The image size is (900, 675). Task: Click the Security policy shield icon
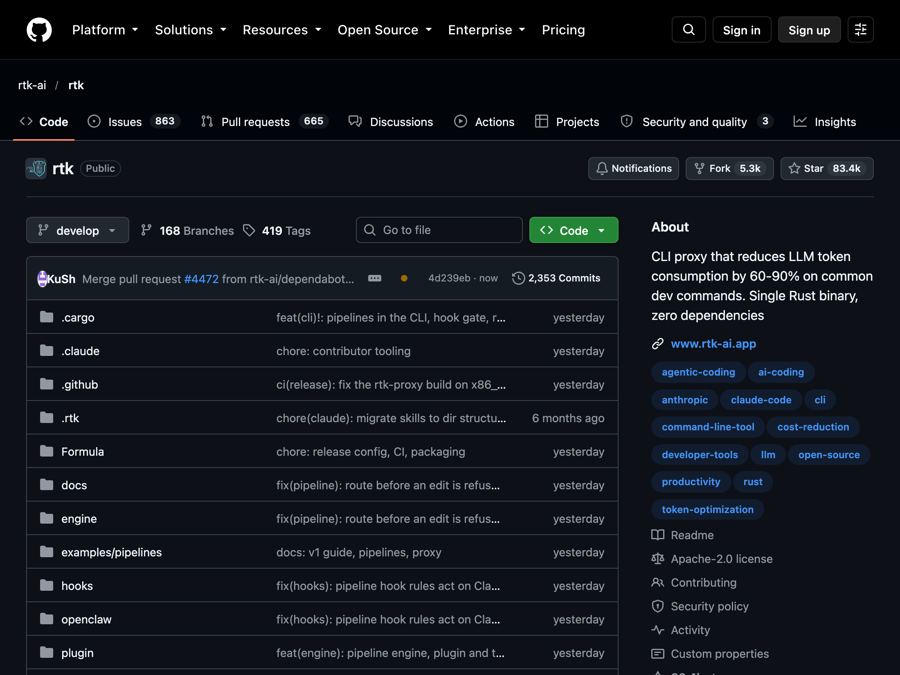(x=658, y=607)
